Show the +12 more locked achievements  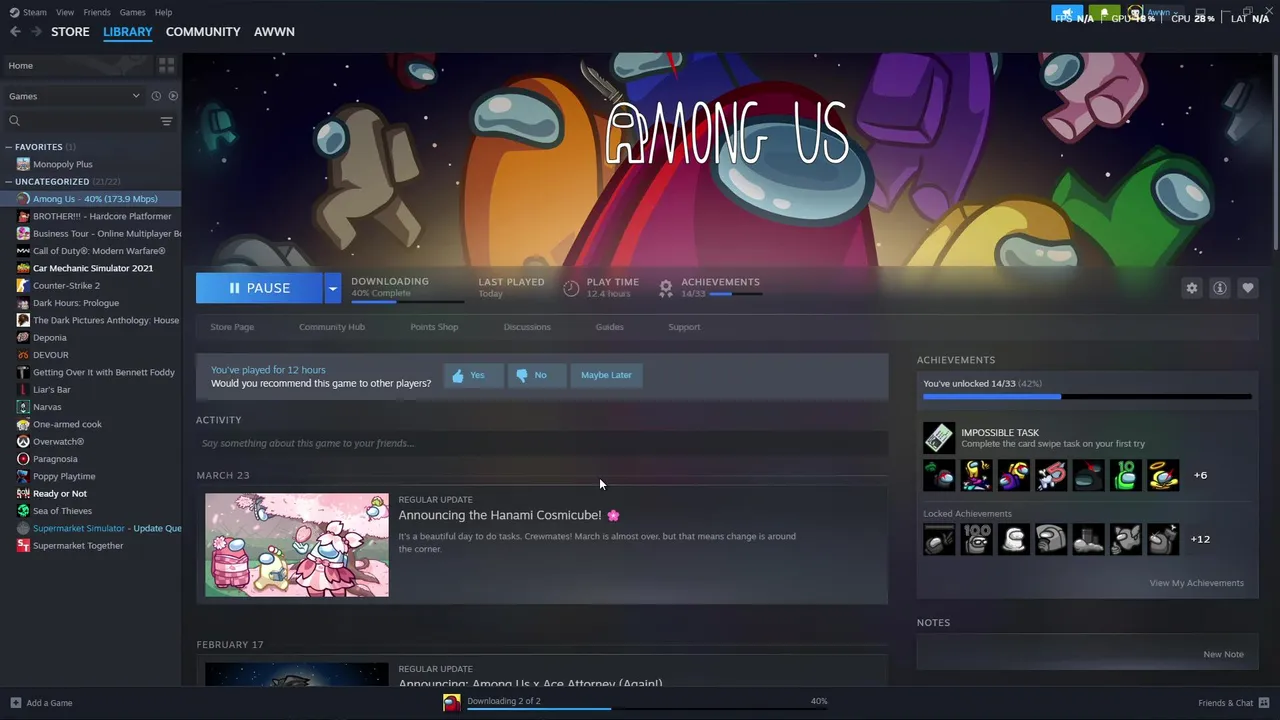click(1200, 539)
